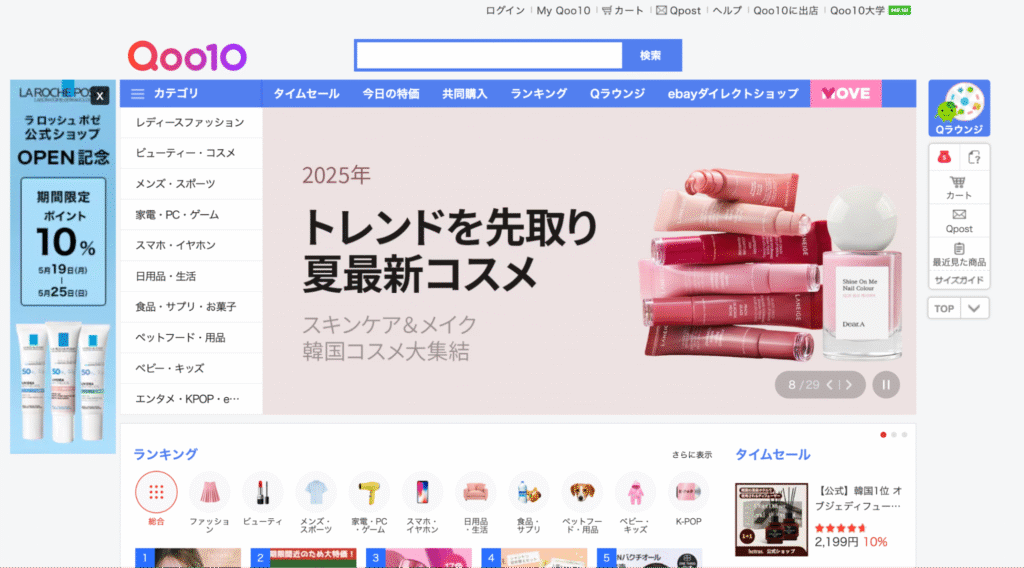This screenshot has width=1024, height=568.
Task: Go to next banner slide
Action: coord(849,385)
